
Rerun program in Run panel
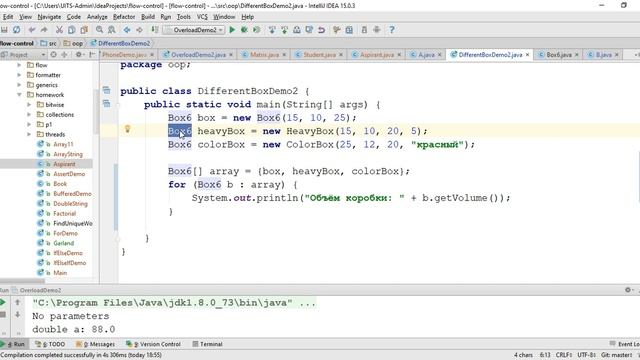click(3, 302)
